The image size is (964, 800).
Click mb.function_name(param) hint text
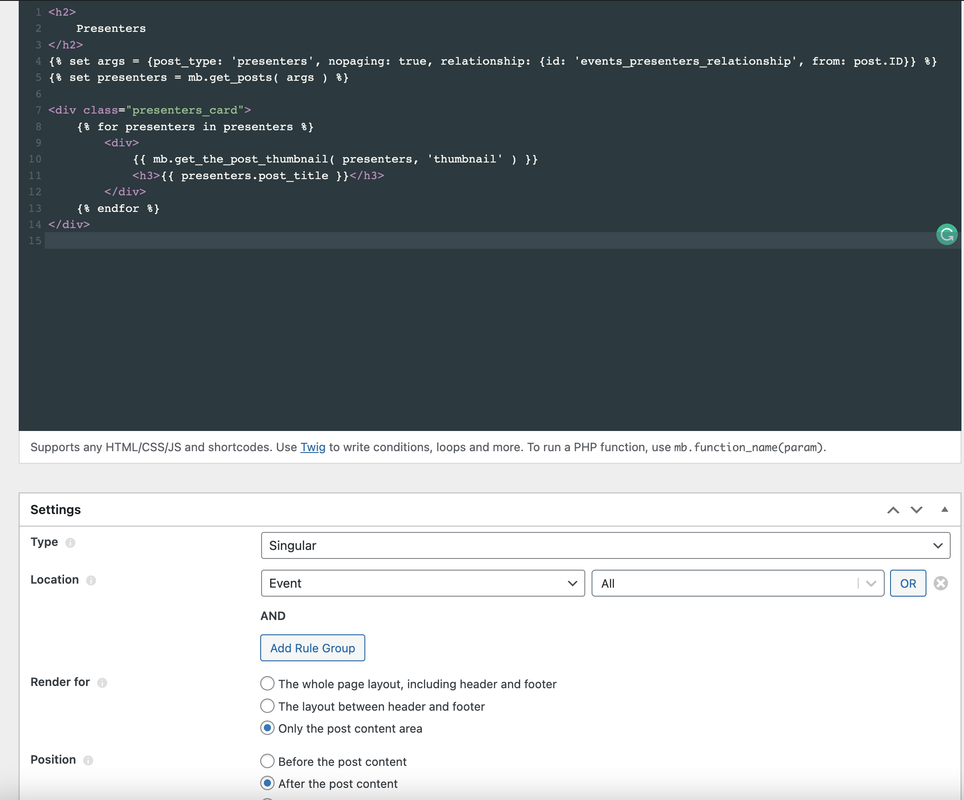coord(748,447)
